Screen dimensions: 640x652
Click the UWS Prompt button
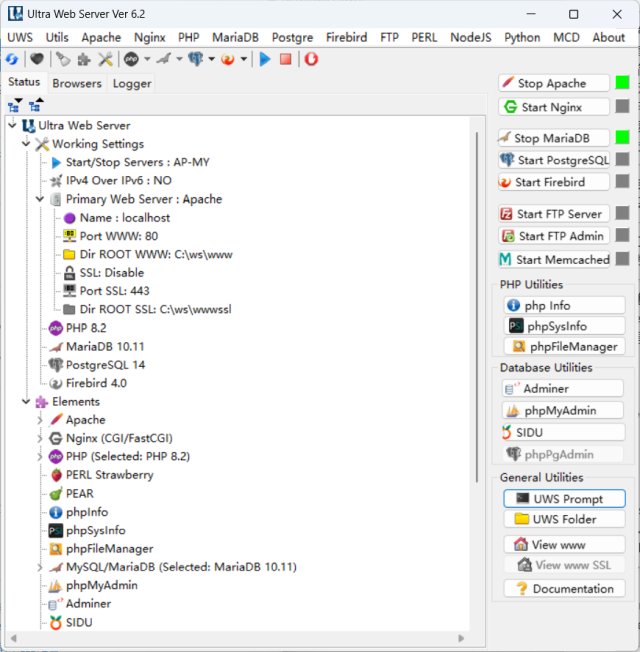tap(563, 498)
